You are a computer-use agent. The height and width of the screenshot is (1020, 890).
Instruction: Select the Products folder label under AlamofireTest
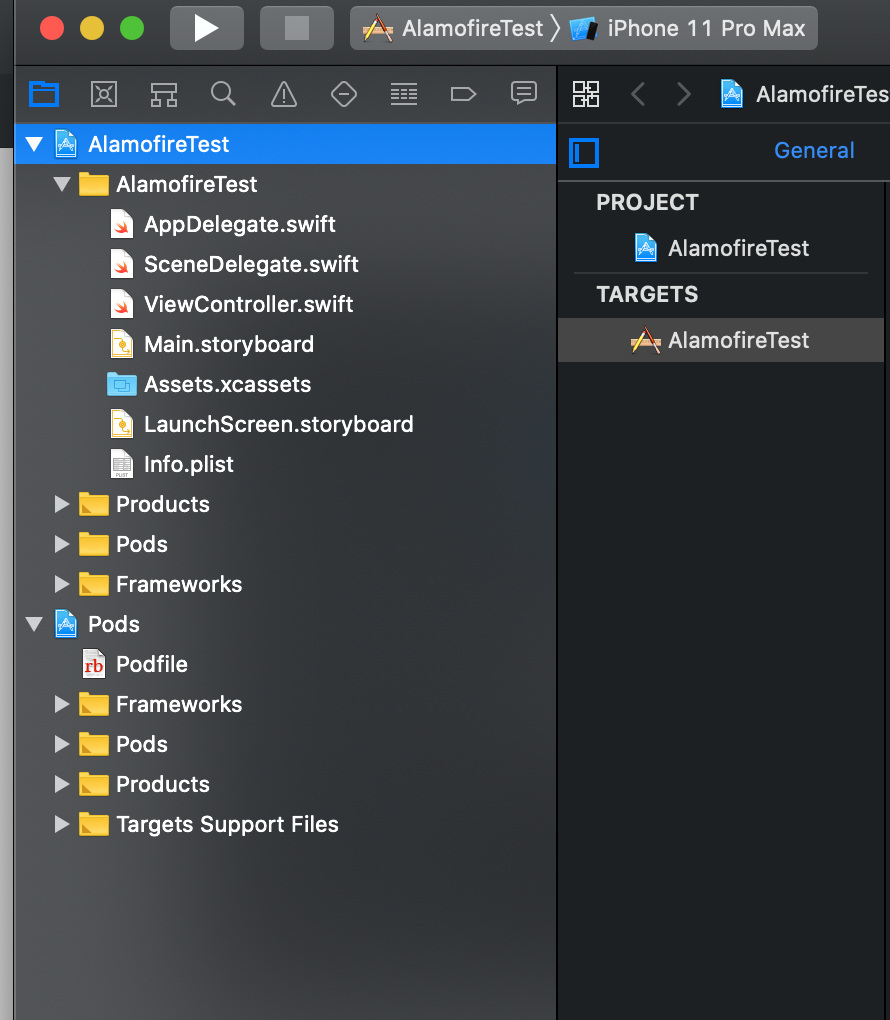point(163,504)
